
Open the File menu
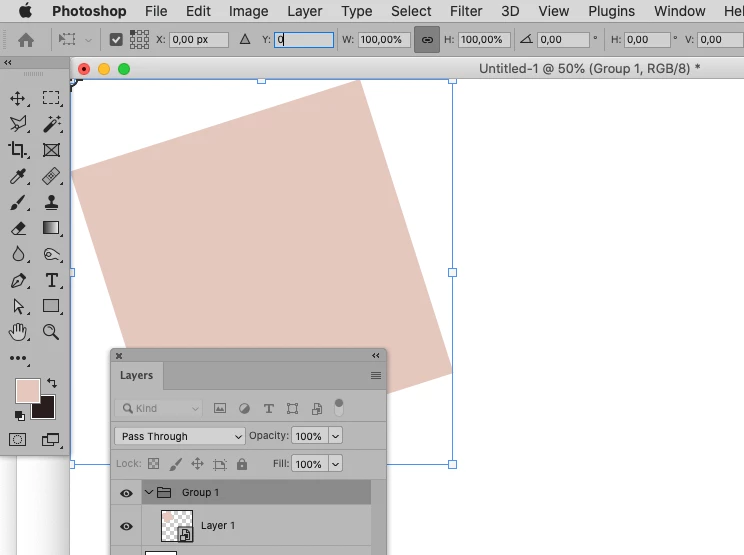click(156, 11)
